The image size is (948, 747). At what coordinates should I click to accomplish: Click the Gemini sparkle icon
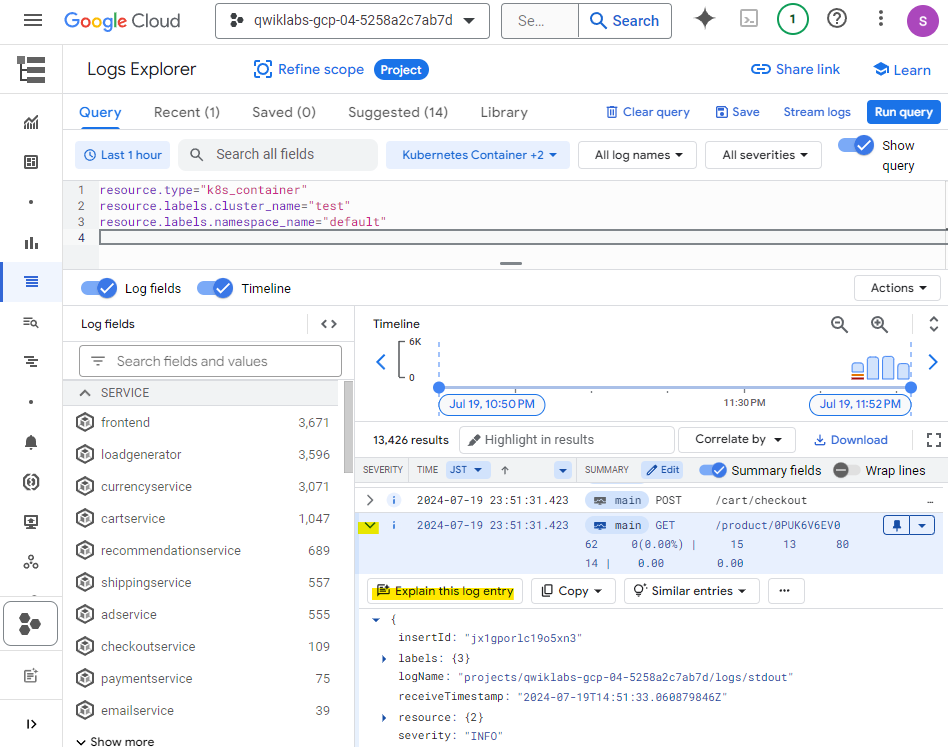tap(705, 19)
